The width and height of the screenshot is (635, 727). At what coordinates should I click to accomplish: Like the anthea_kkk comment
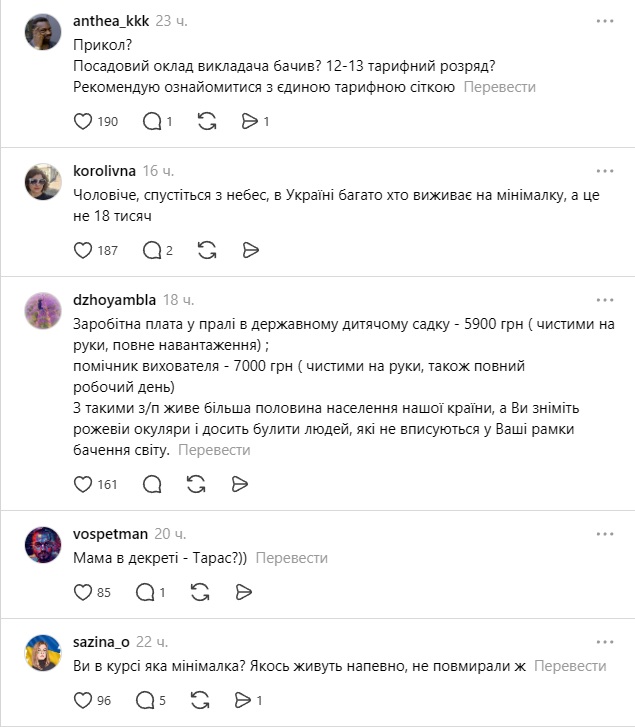coord(84,121)
